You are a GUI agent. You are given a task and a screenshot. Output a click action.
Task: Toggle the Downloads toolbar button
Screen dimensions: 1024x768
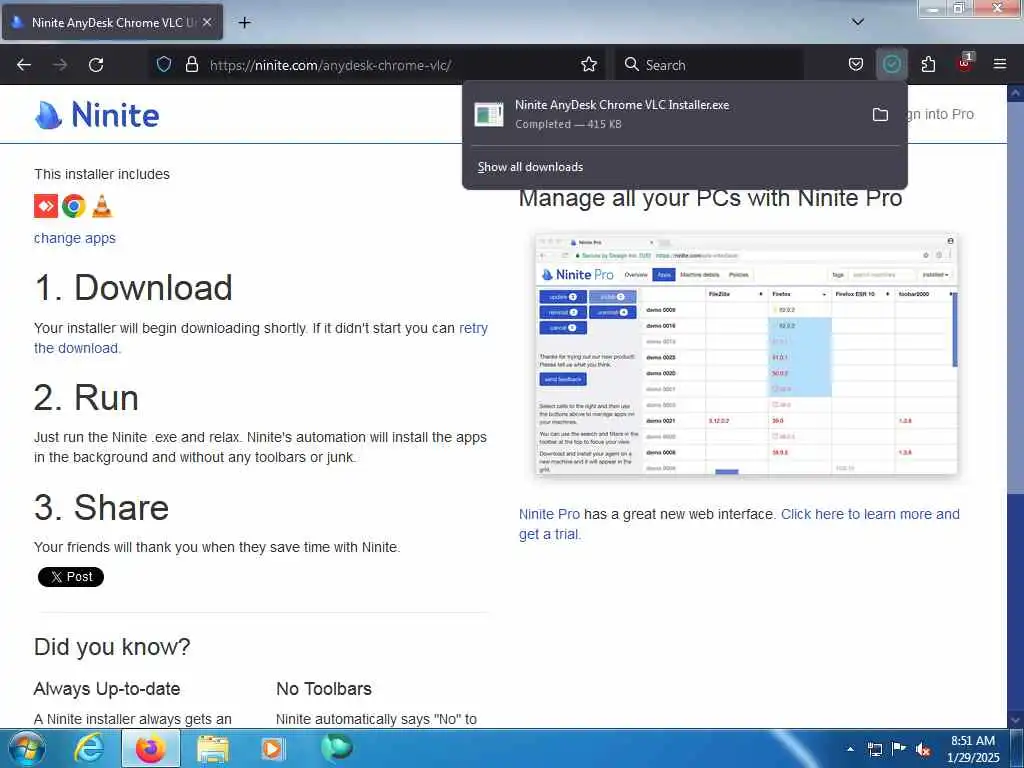click(x=891, y=64)
